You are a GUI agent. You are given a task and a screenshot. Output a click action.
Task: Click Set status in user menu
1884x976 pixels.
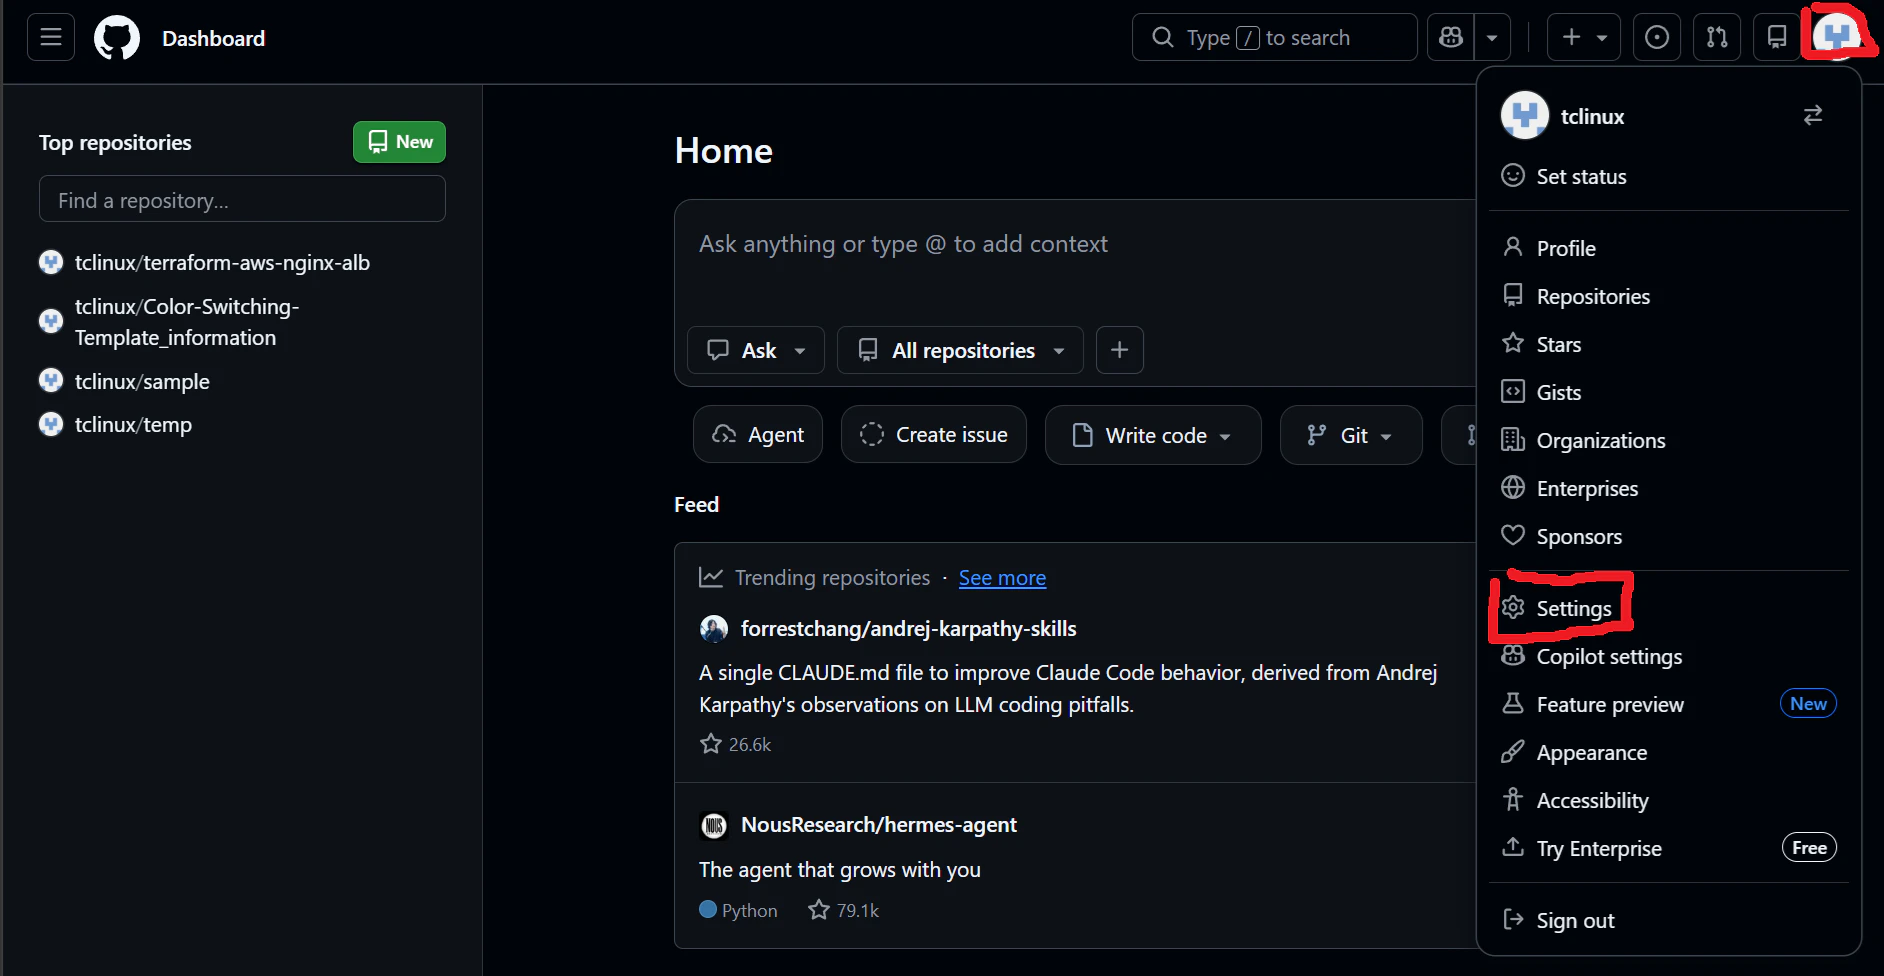(1668, 176)
